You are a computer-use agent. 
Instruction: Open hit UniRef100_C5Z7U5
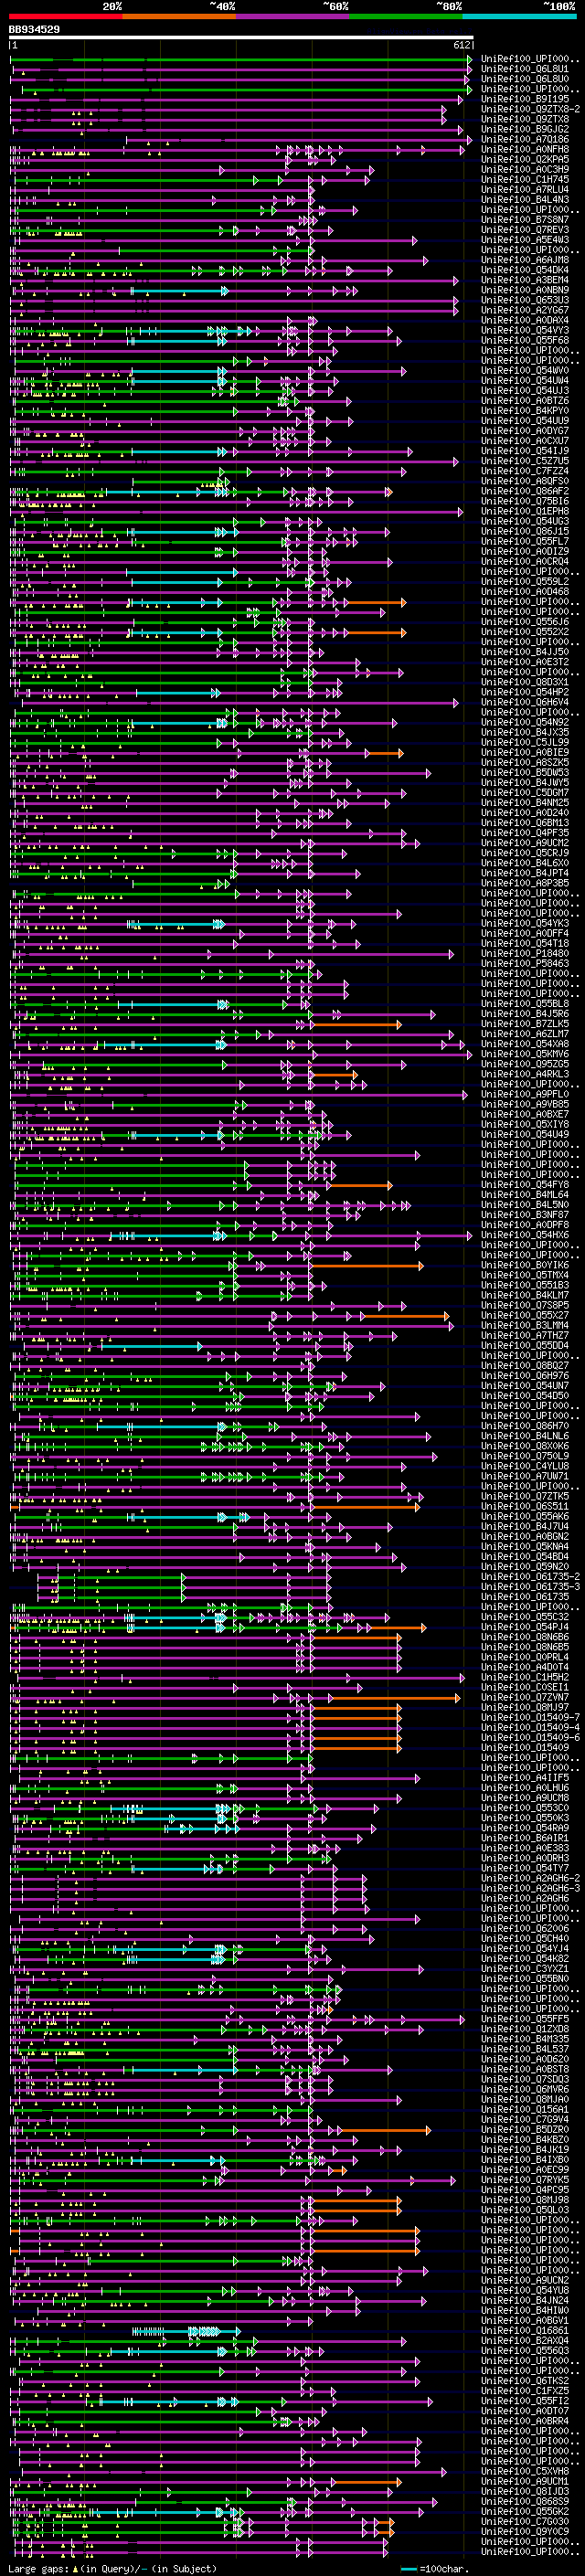coord(525,461)
